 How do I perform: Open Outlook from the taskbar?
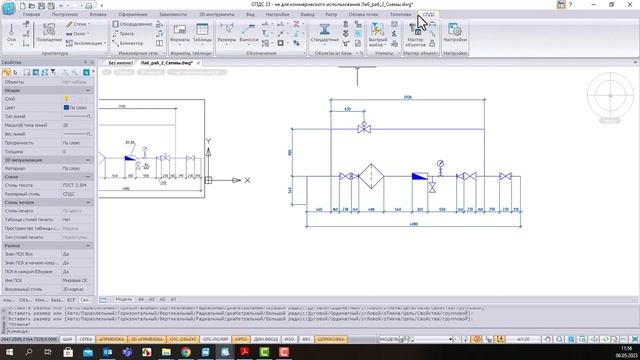pyautogui.click(x=107, y=352)
